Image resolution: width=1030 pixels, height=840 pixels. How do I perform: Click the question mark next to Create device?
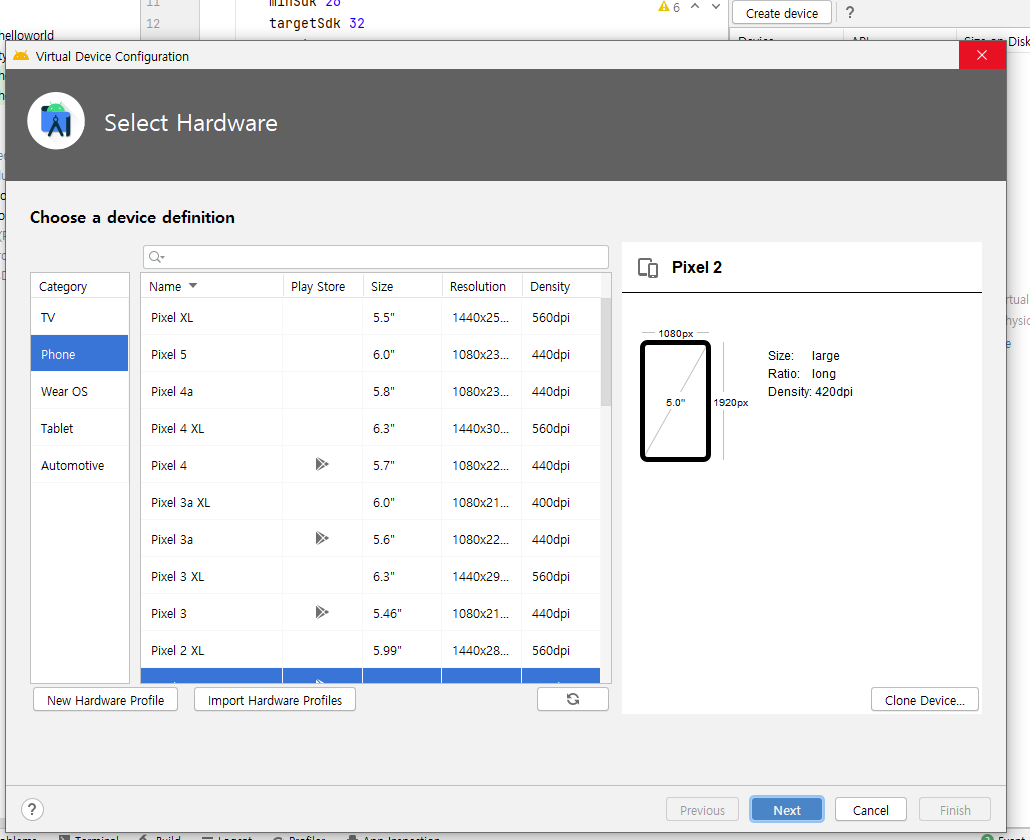(849, 12)
